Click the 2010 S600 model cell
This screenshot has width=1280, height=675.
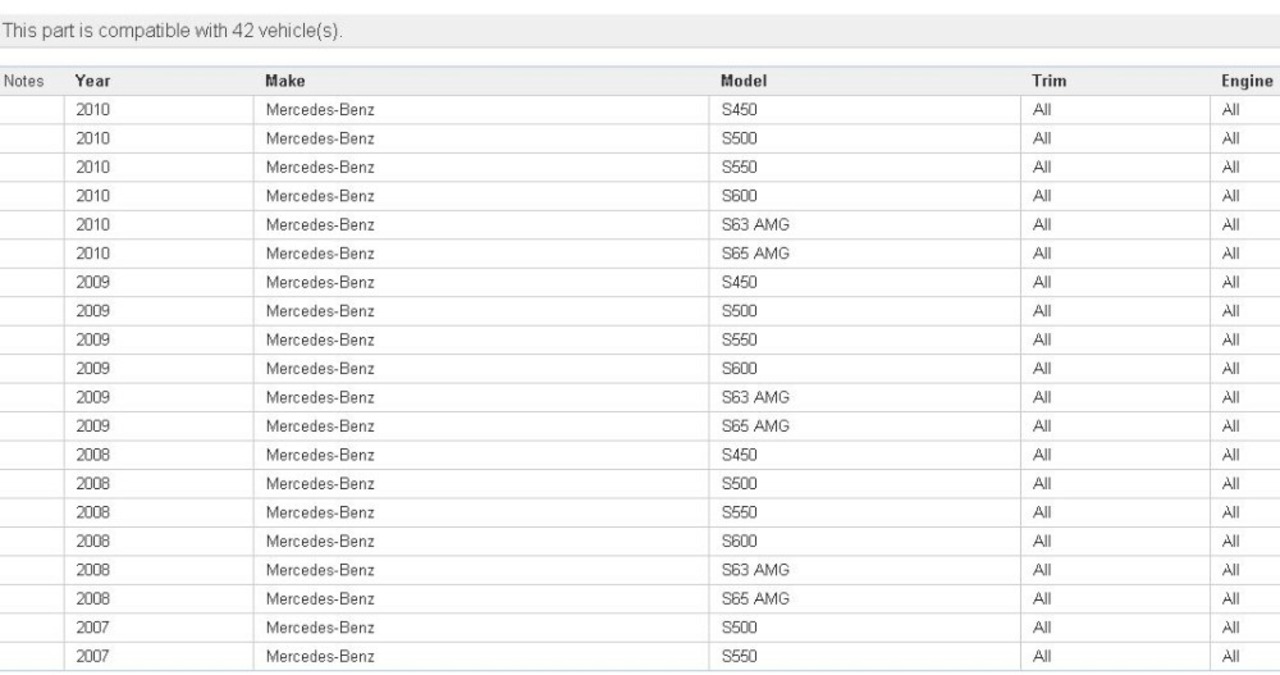[865, 196]
